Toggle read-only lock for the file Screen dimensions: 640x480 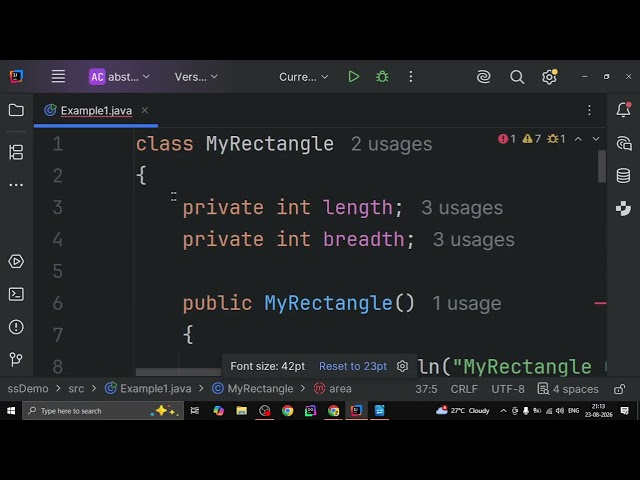(620, 389)
